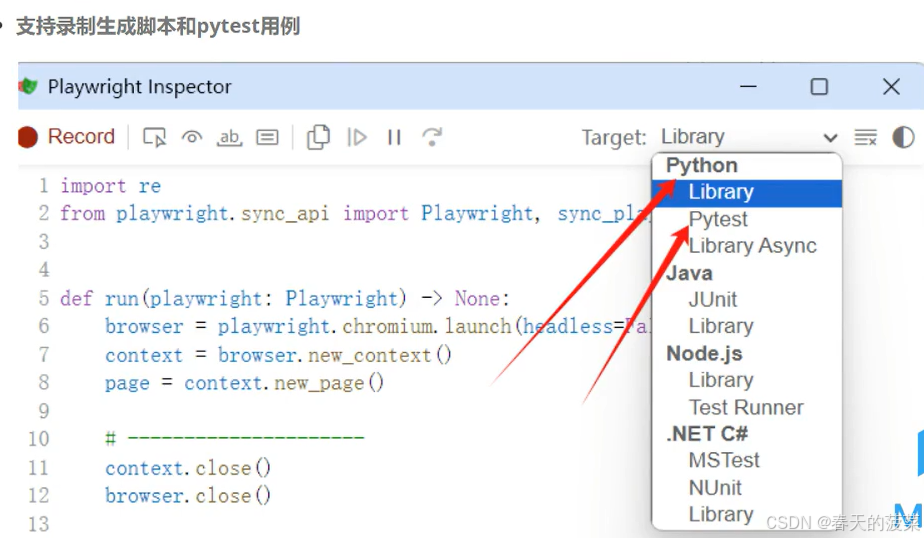
Task: Select the Assert text 'ab' icon
Action: pyautogui.click(x=229, y=137)
